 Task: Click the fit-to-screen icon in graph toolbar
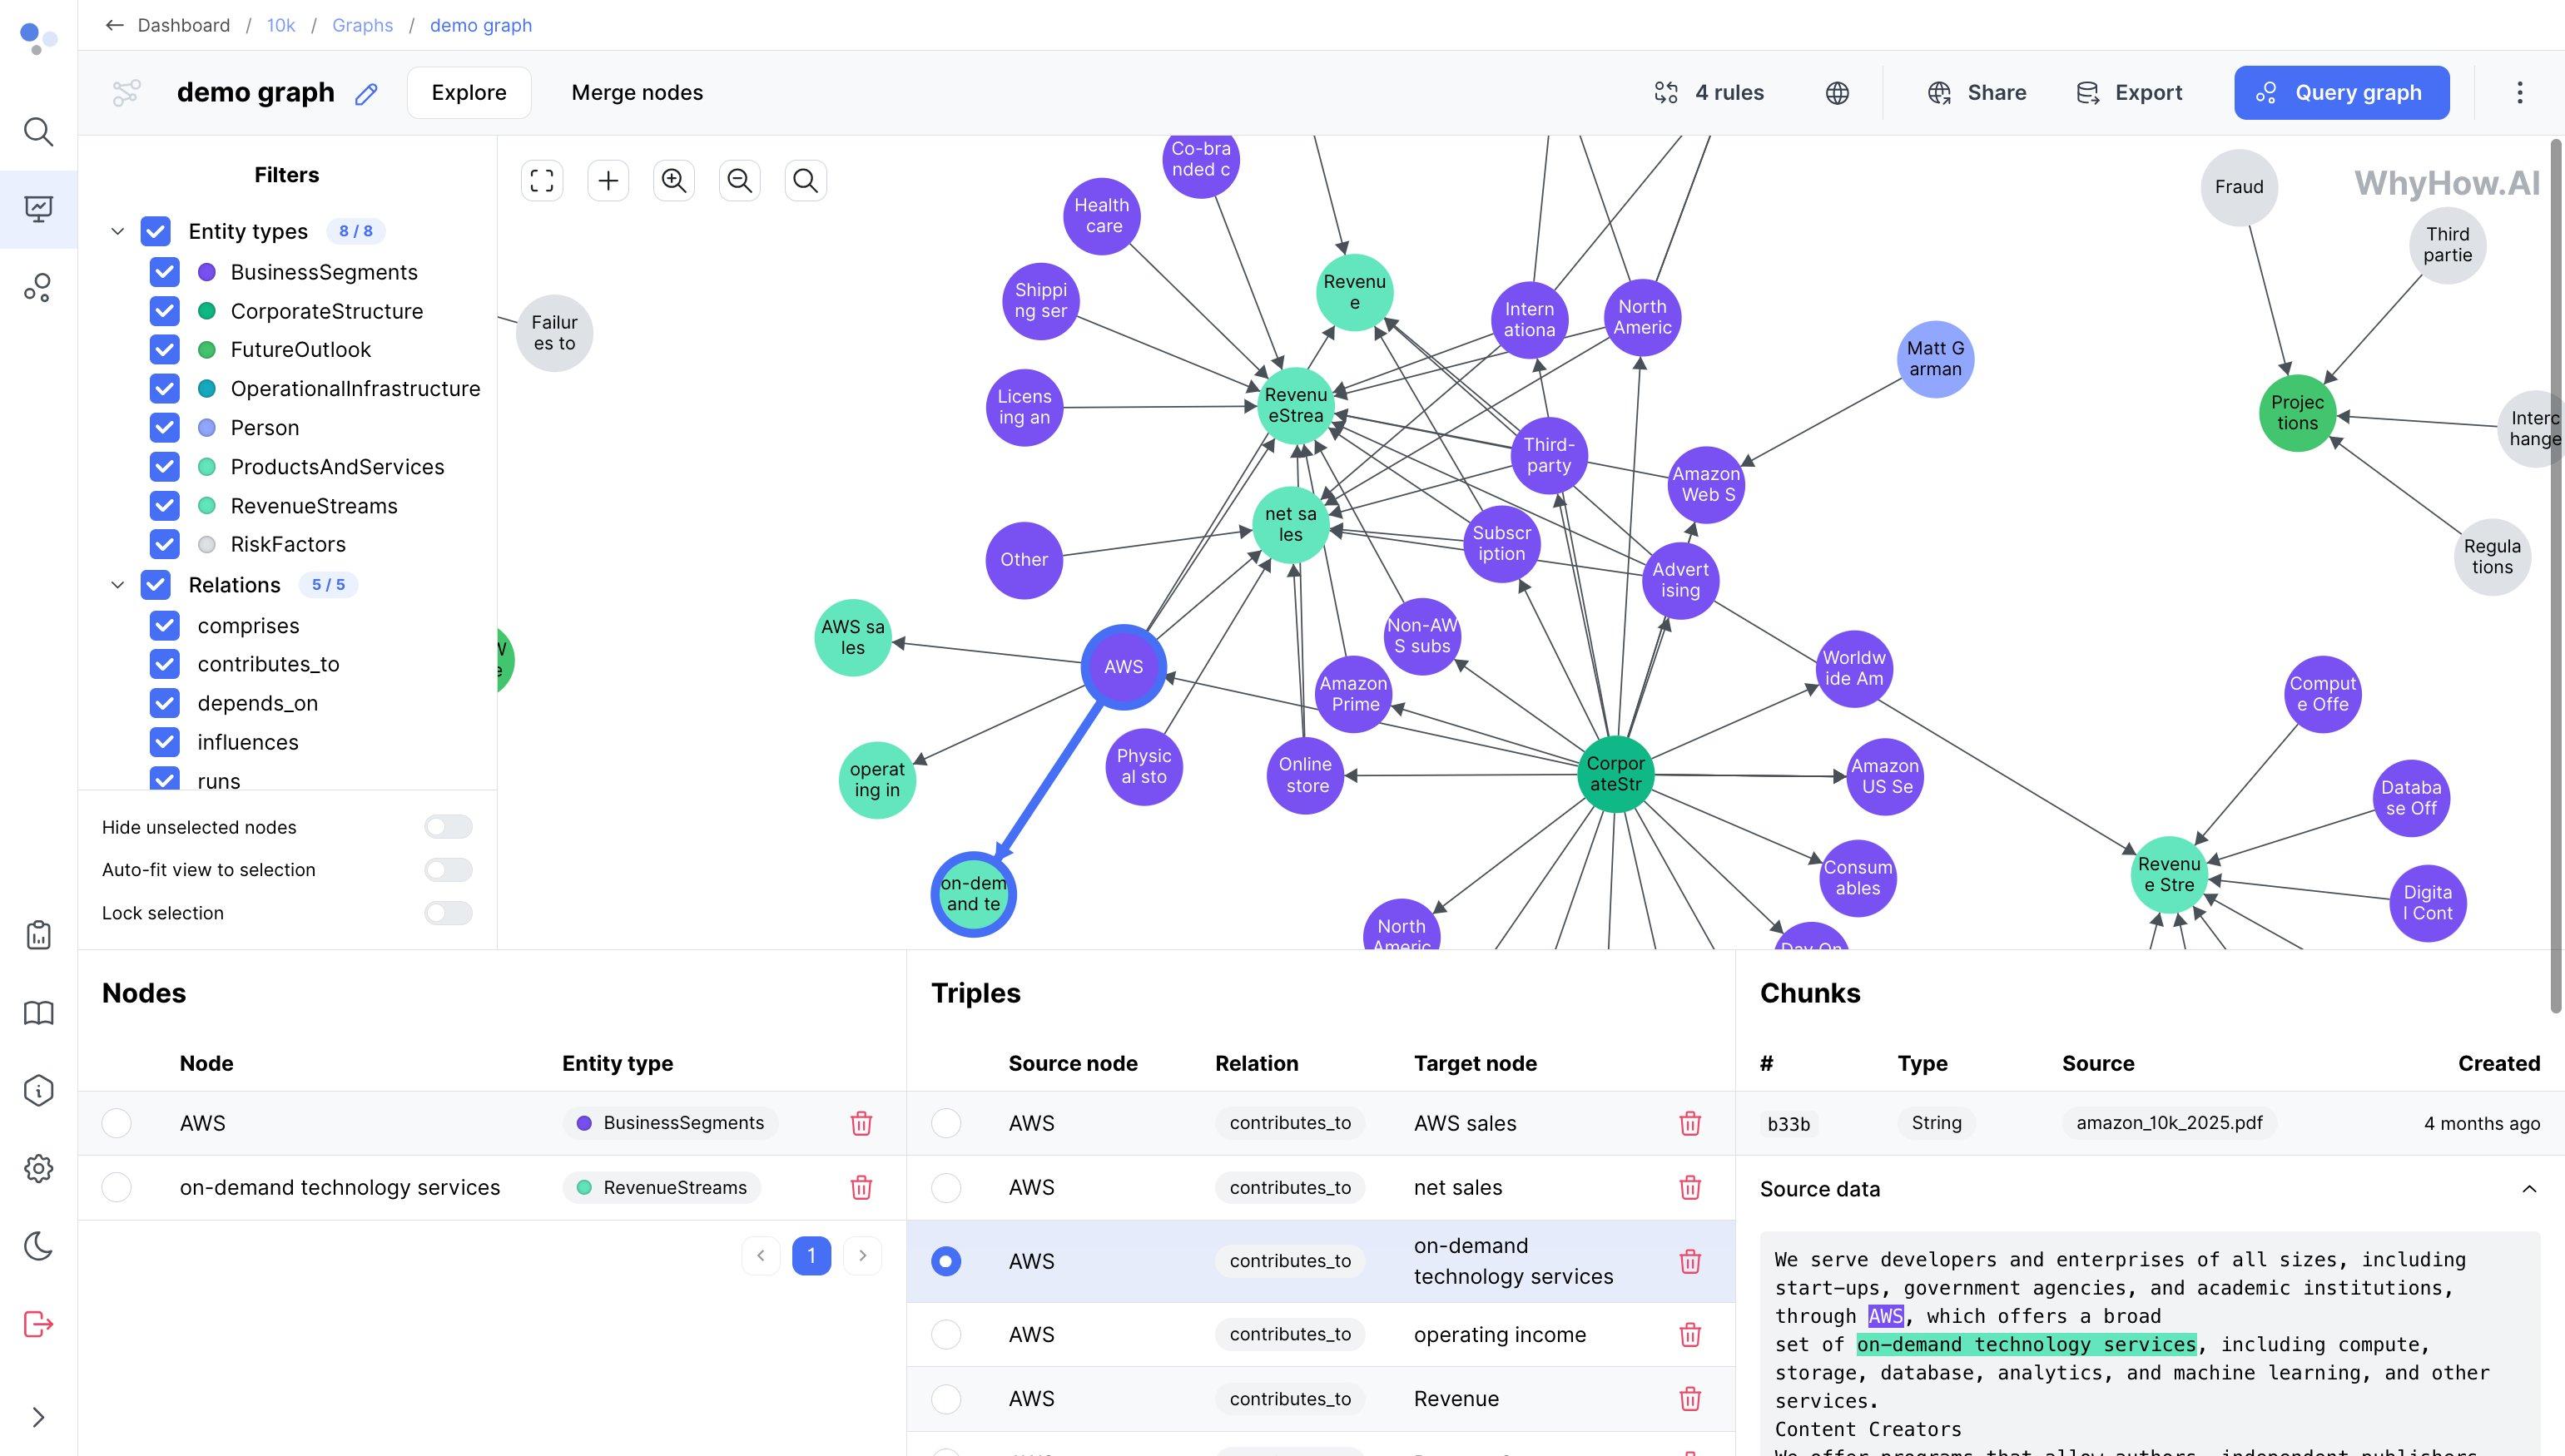[542, 181]
